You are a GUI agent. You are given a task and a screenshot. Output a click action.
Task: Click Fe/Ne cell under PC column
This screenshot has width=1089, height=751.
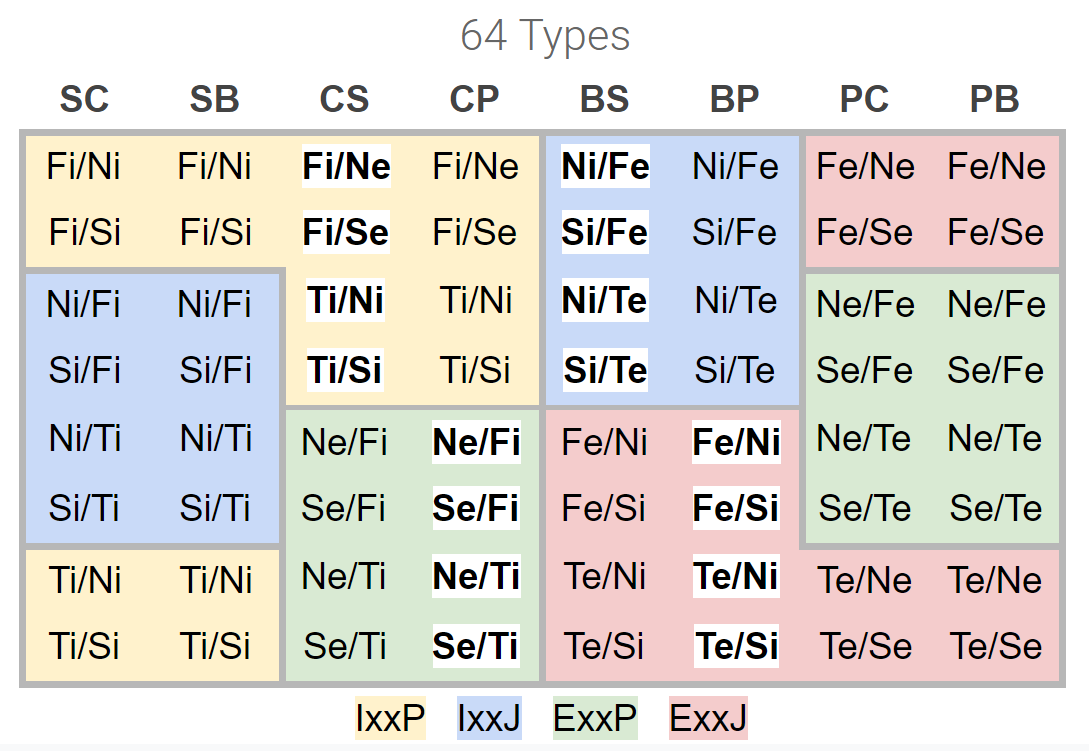[x=865, y=166]
